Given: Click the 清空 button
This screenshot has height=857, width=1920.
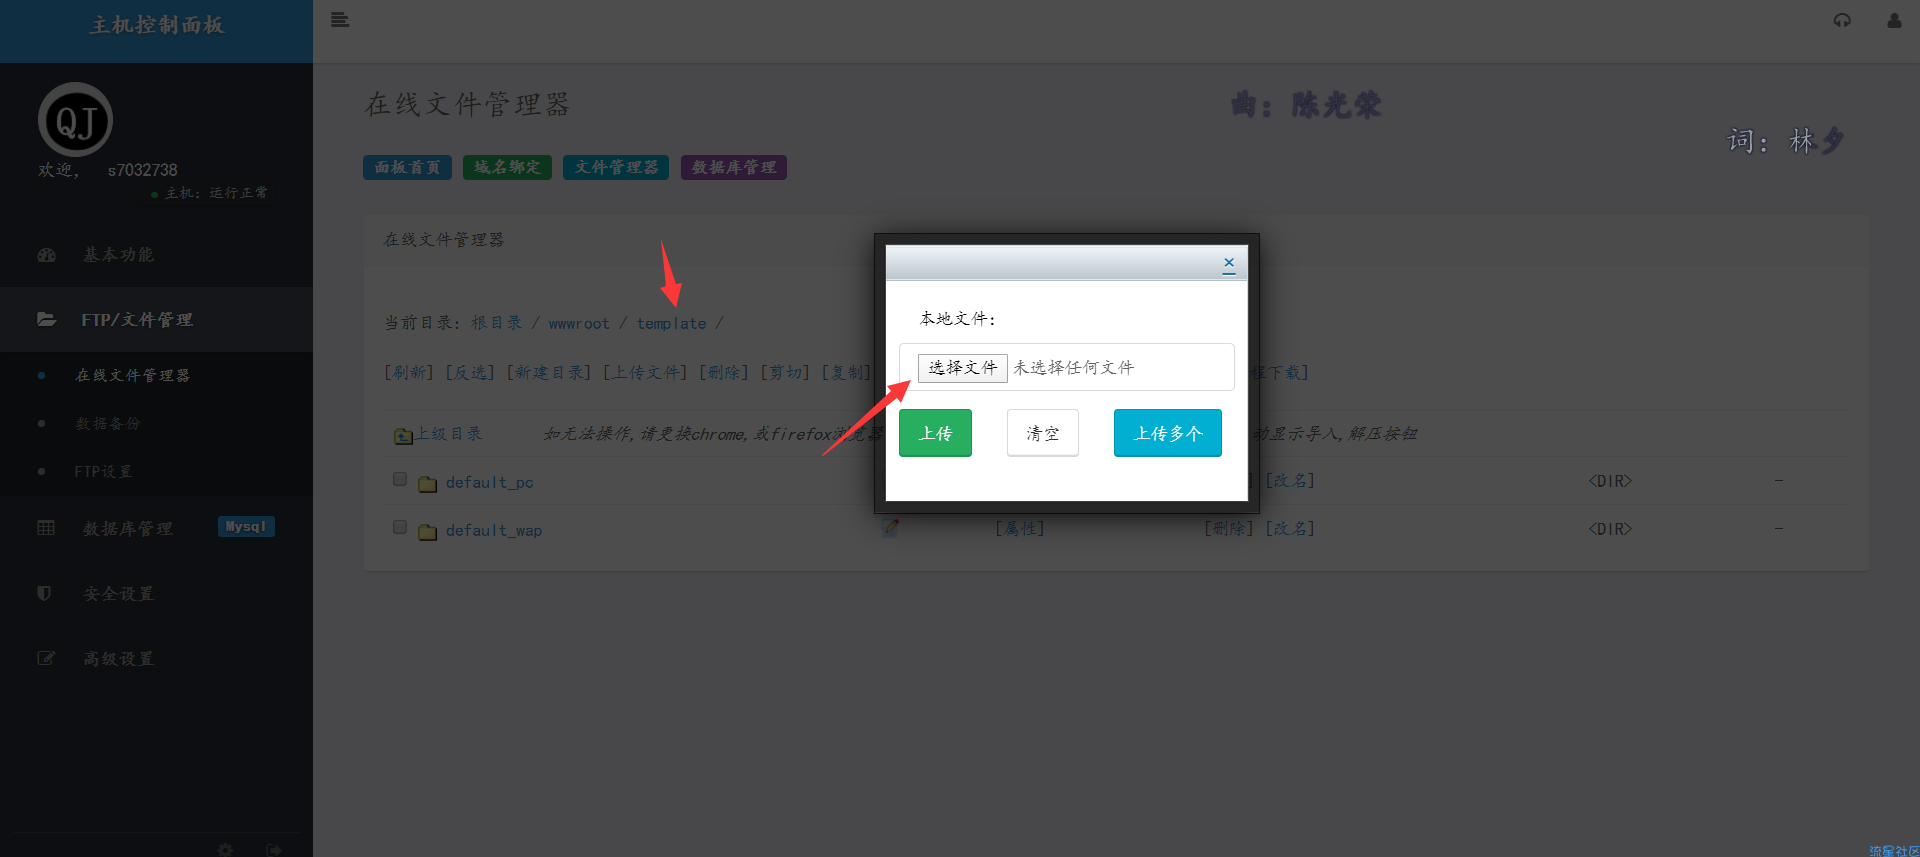Looking at the screenshot, I should tap(1043, 433).
